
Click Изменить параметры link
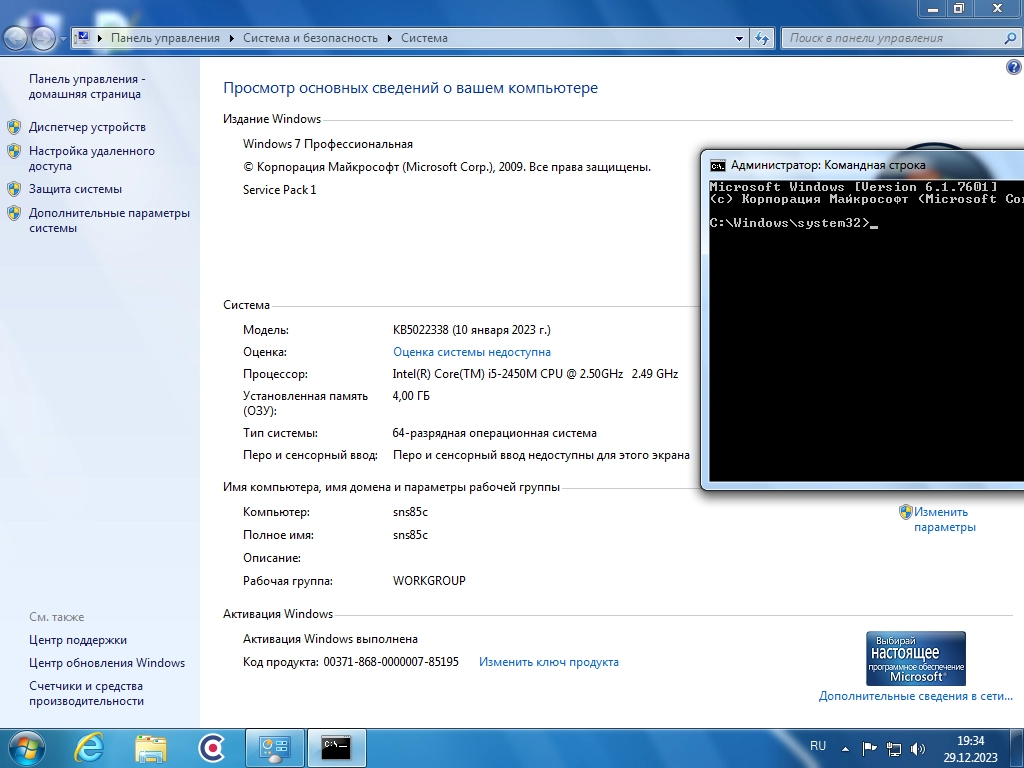tap(944, 519)
